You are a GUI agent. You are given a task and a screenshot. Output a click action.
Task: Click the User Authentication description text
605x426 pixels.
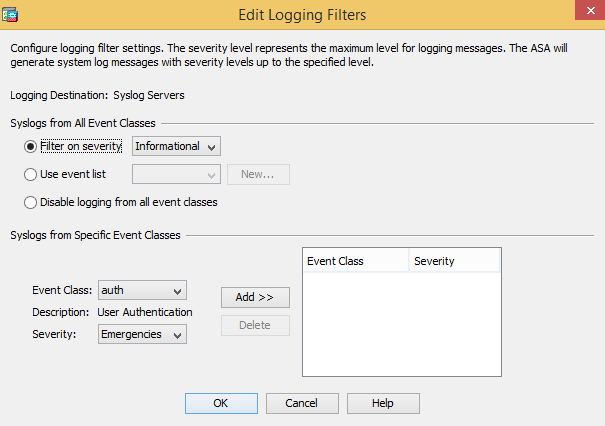[145, 313]
